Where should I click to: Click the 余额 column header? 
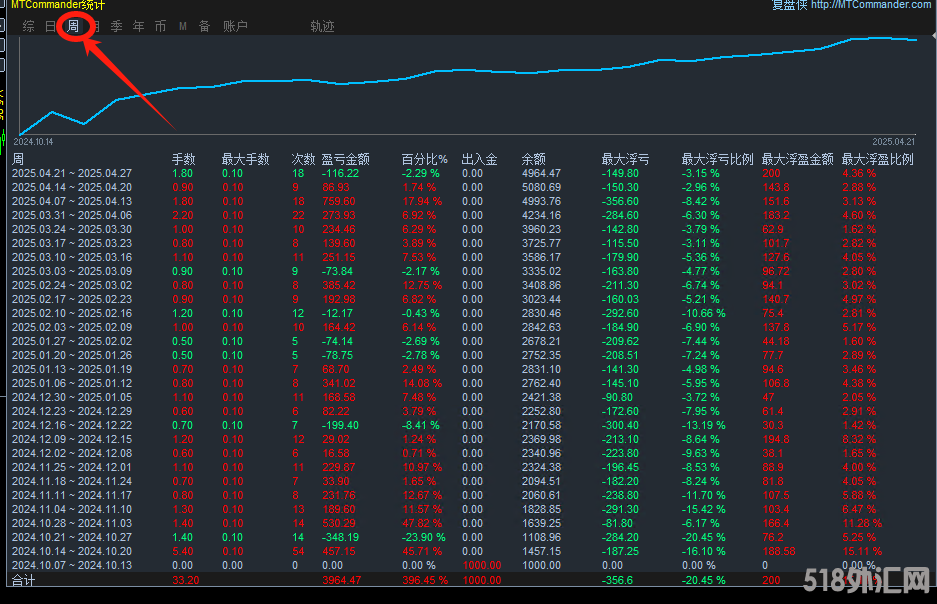[x=533, y=159]
